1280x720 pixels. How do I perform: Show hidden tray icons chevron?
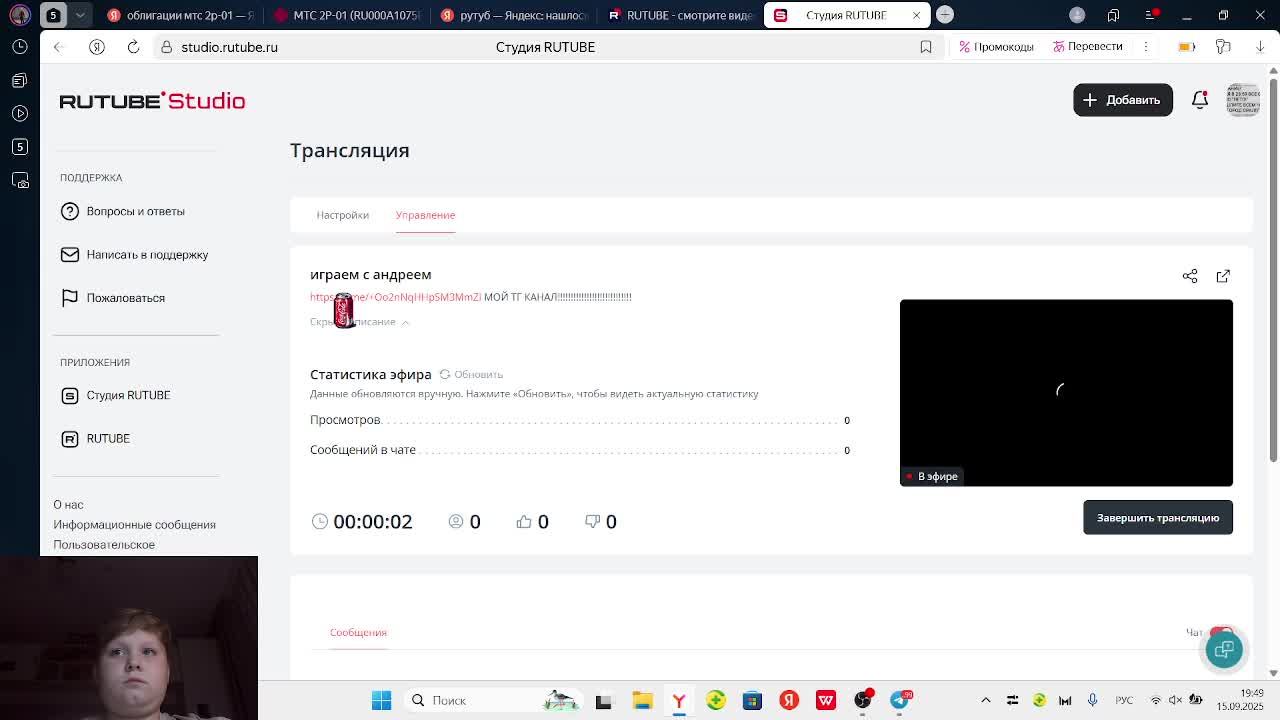click(986, 700)
